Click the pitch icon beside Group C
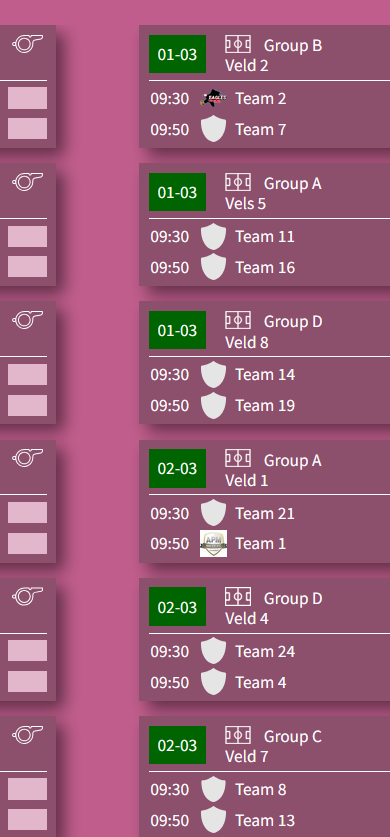Viewport: 390px width, 837px height. click(238, 735)
